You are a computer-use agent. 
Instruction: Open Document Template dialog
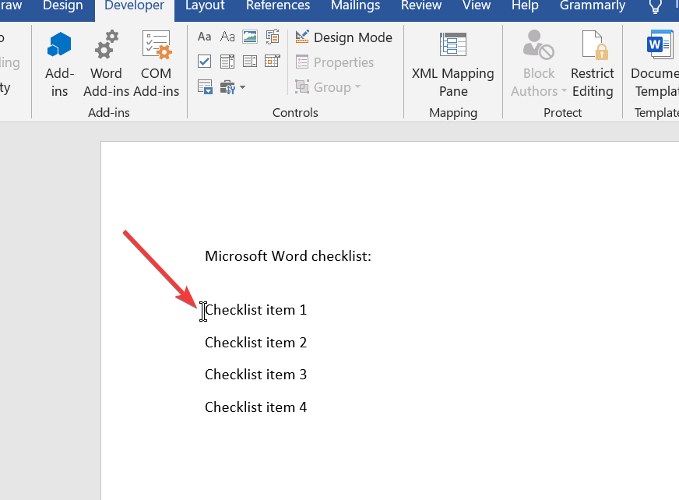pos(654,64)
